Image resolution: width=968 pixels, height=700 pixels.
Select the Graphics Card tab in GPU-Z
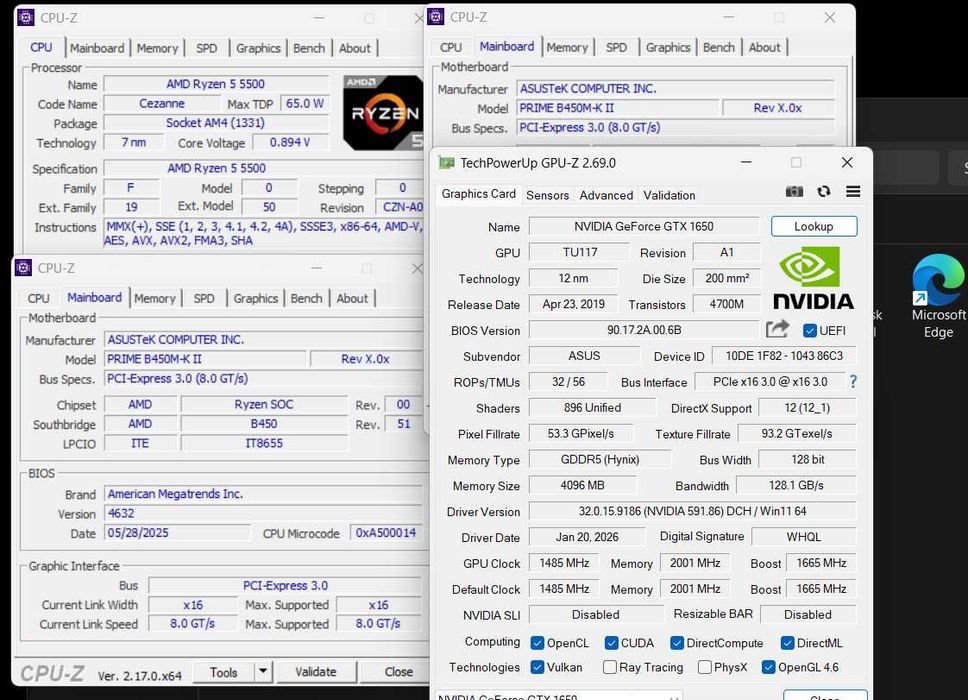[478, 194]
